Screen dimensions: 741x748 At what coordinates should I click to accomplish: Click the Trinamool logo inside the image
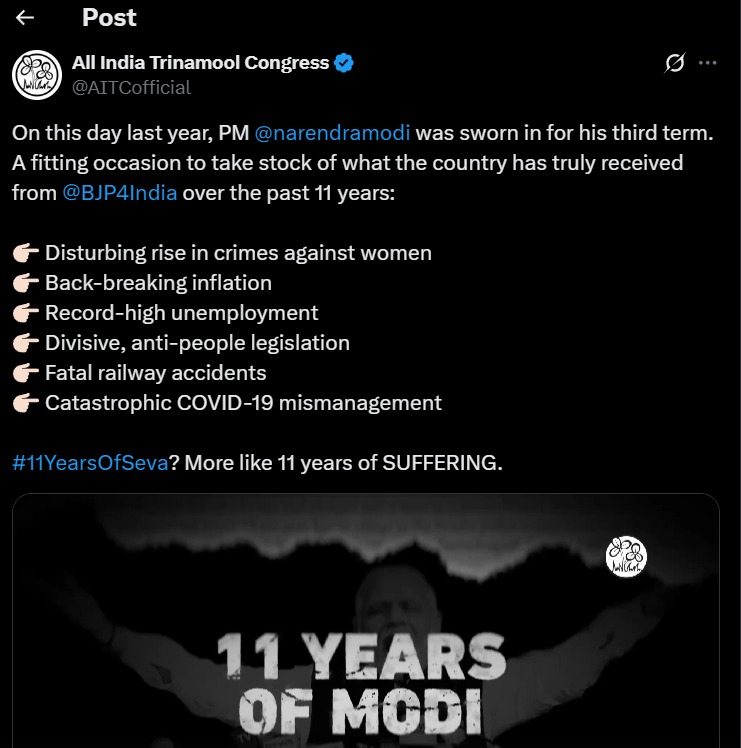pyautogui.click(x=627, y=556)
